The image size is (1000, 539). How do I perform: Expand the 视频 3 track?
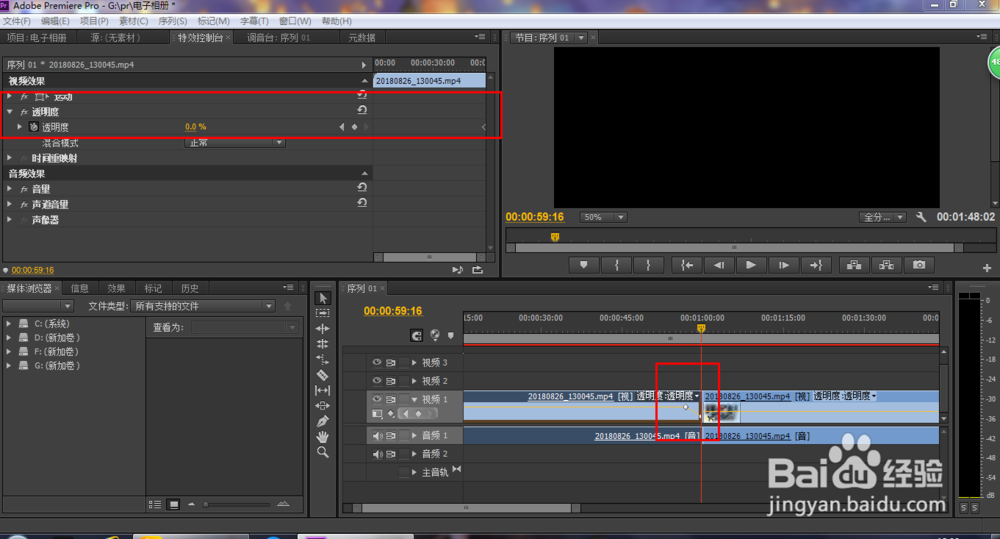tap(415, 362)
